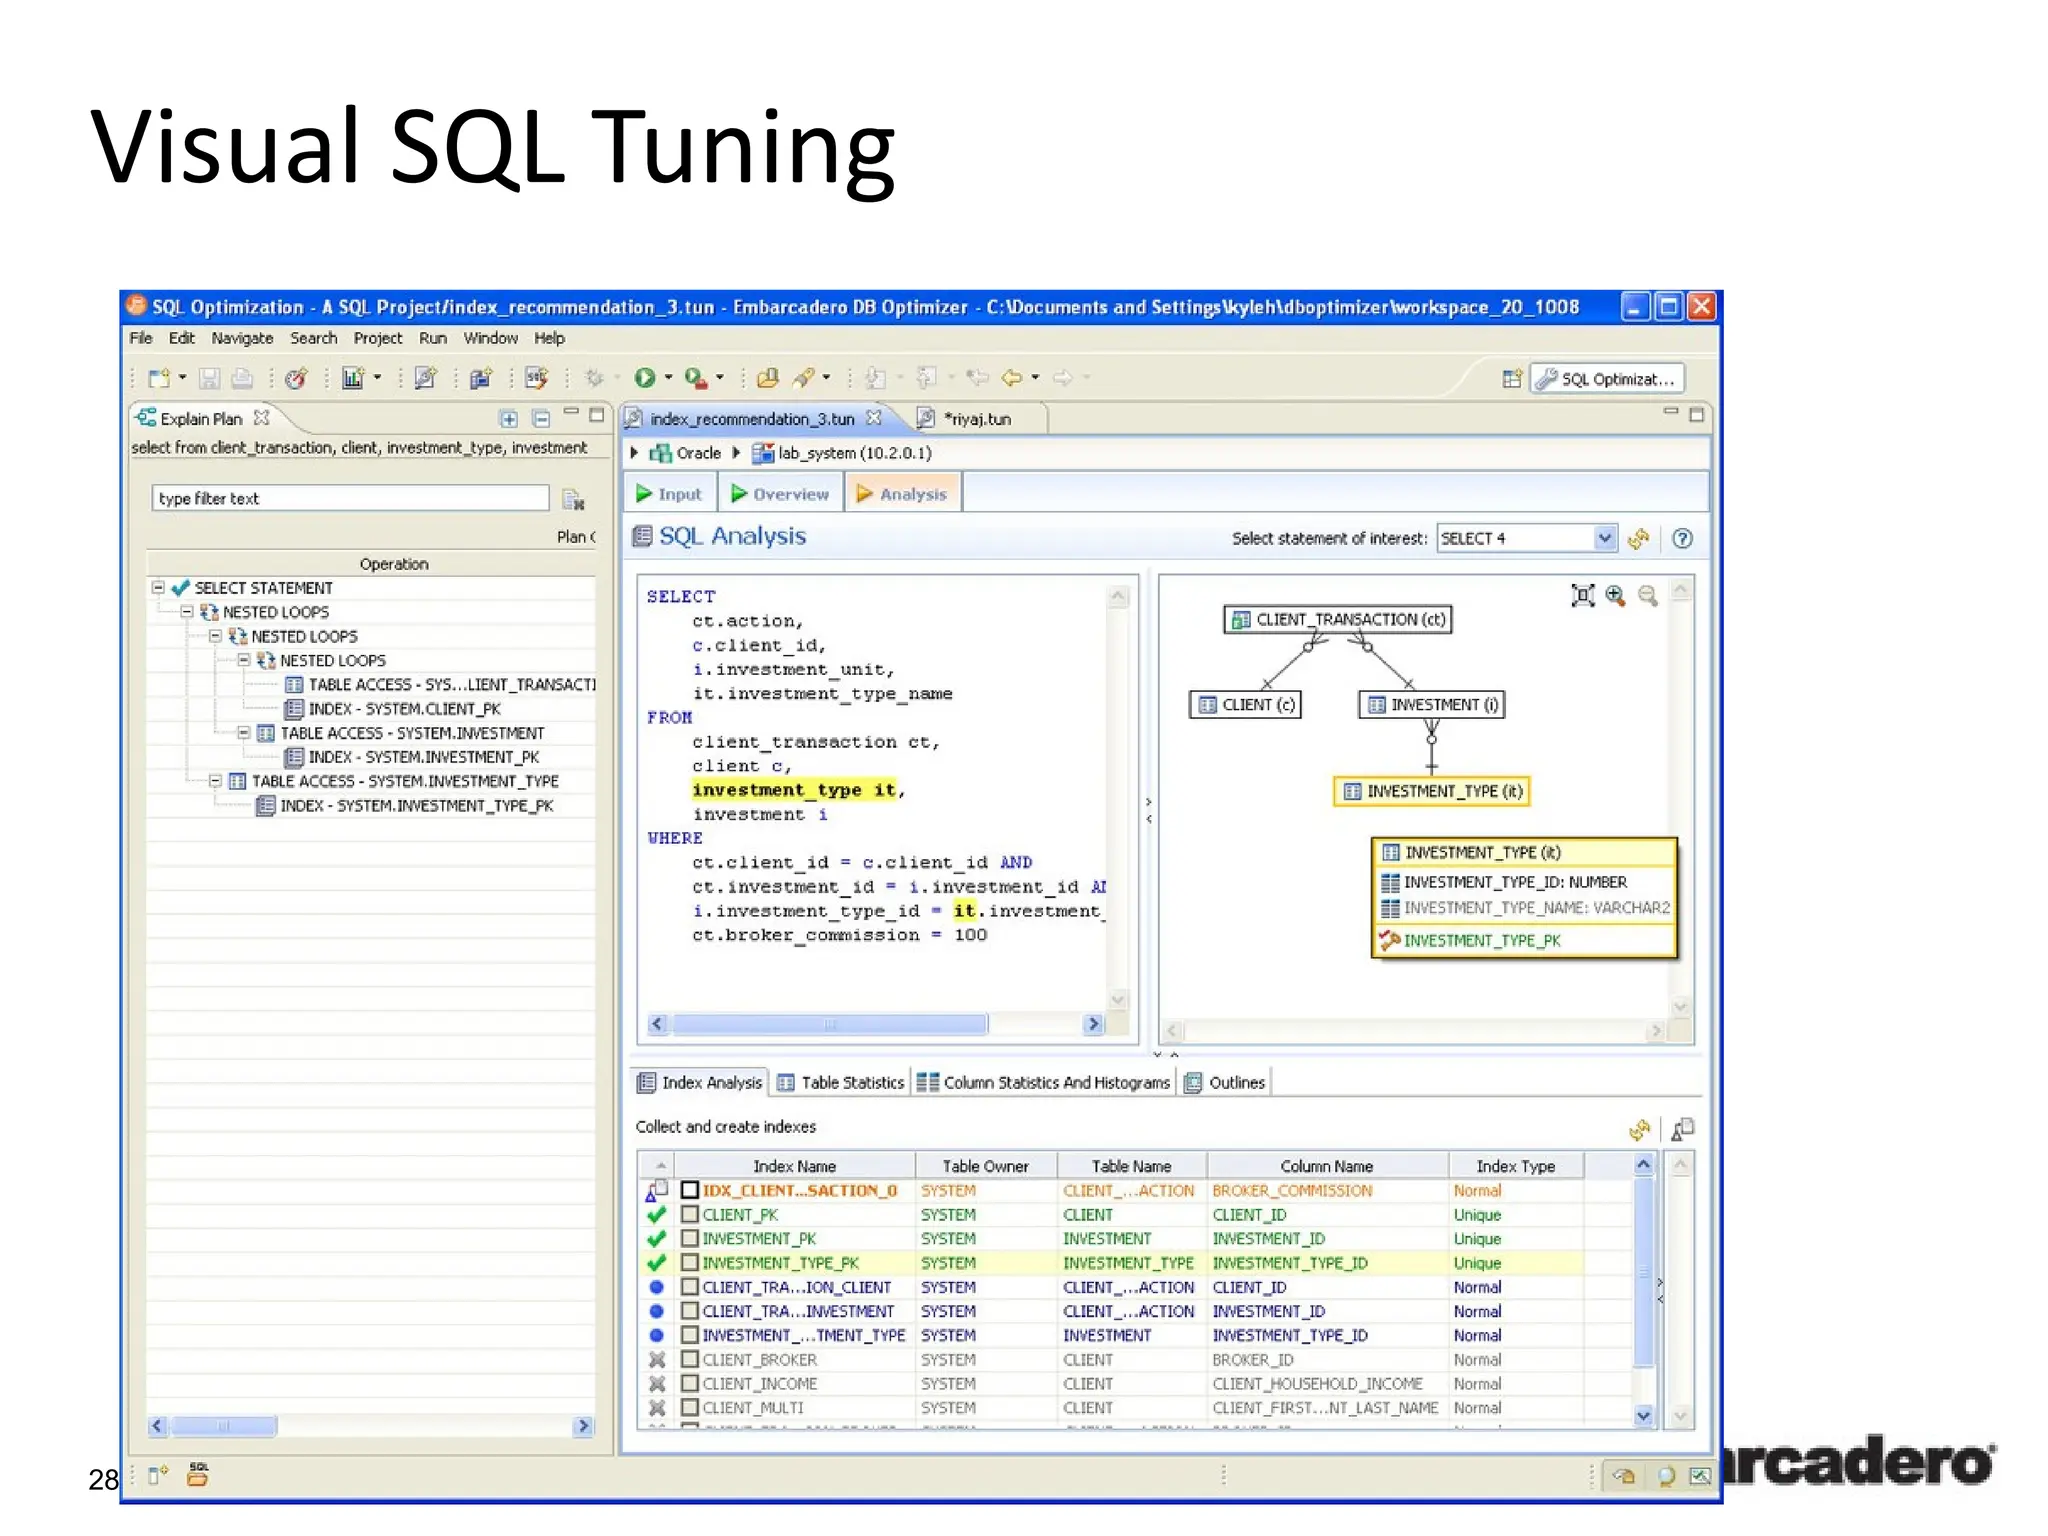Switch to the Outlines tab

click(1225, 1082)
